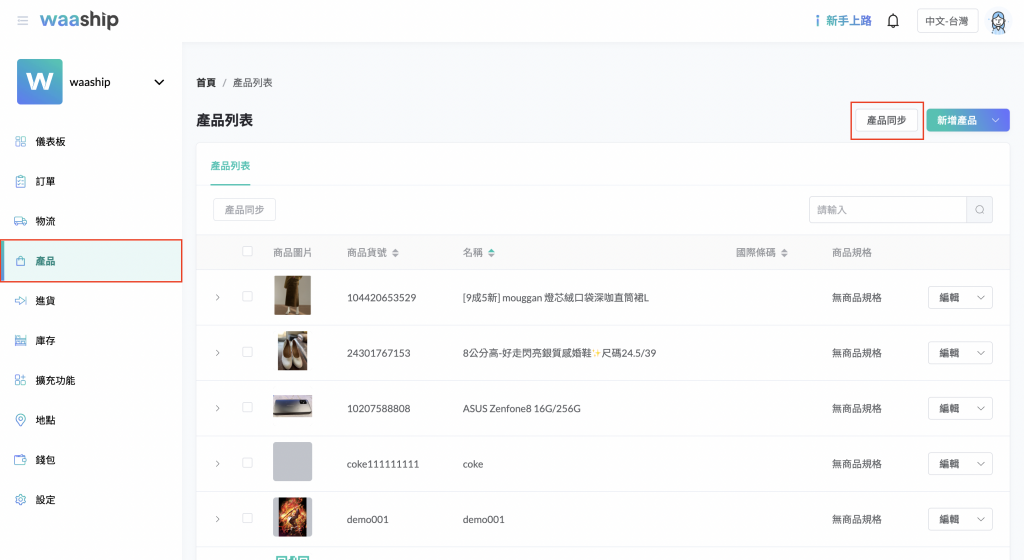This screenshot has width=1024, height=560.
Task: Click the search magnifier icon
Action: [x=979, y=210]
